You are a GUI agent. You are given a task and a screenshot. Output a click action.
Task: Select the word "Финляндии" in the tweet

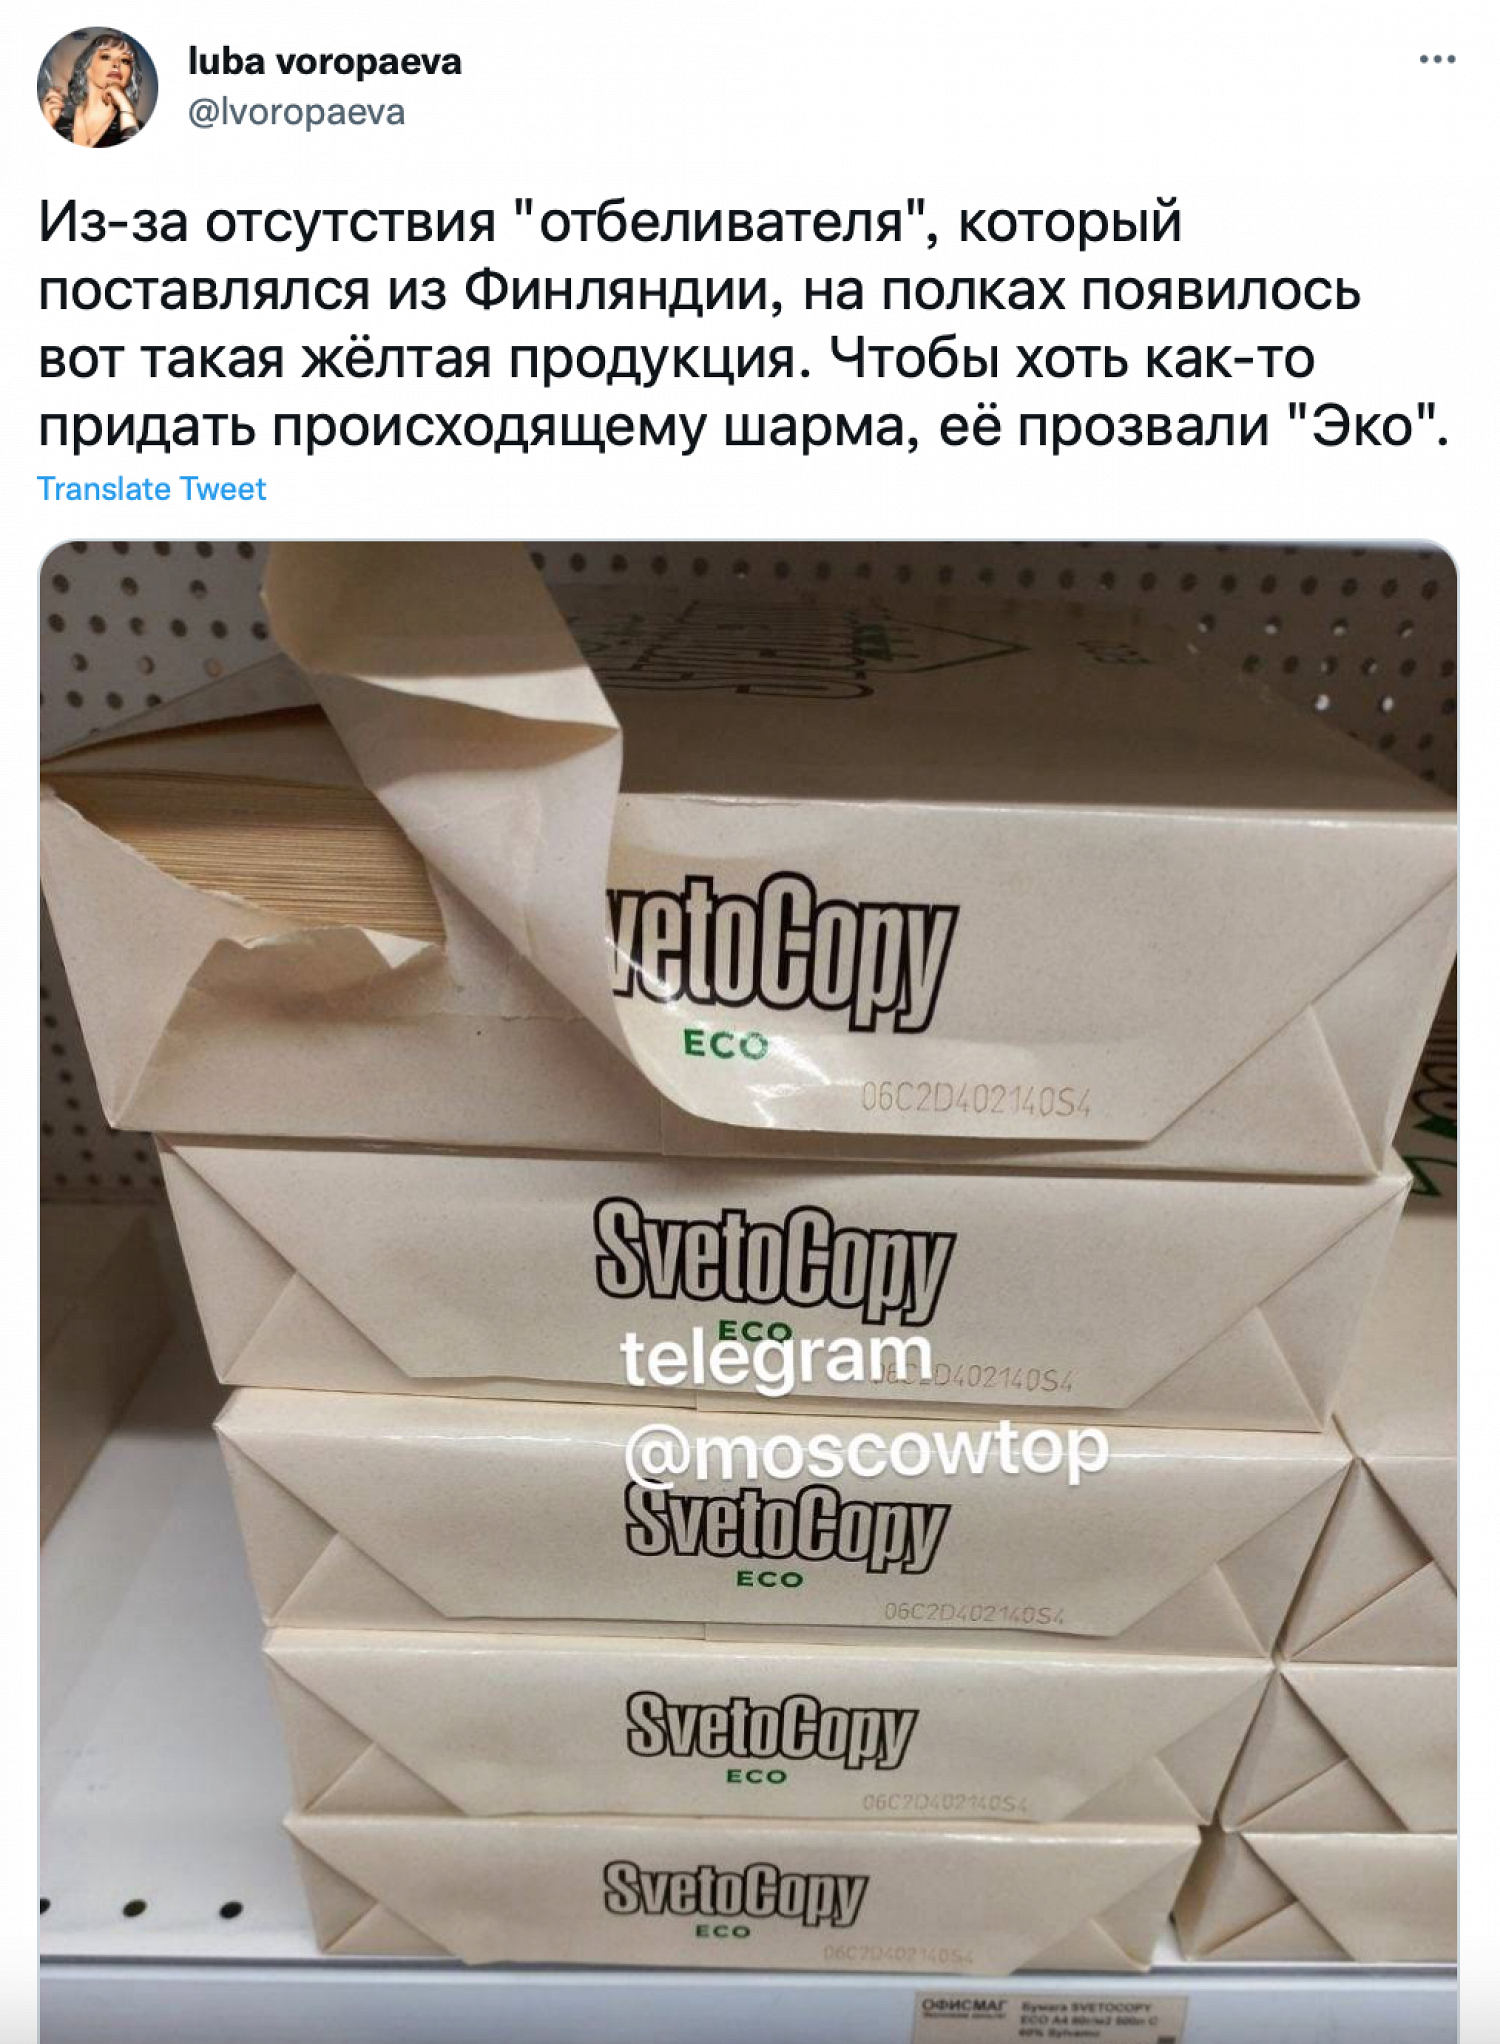pos(617,292)
